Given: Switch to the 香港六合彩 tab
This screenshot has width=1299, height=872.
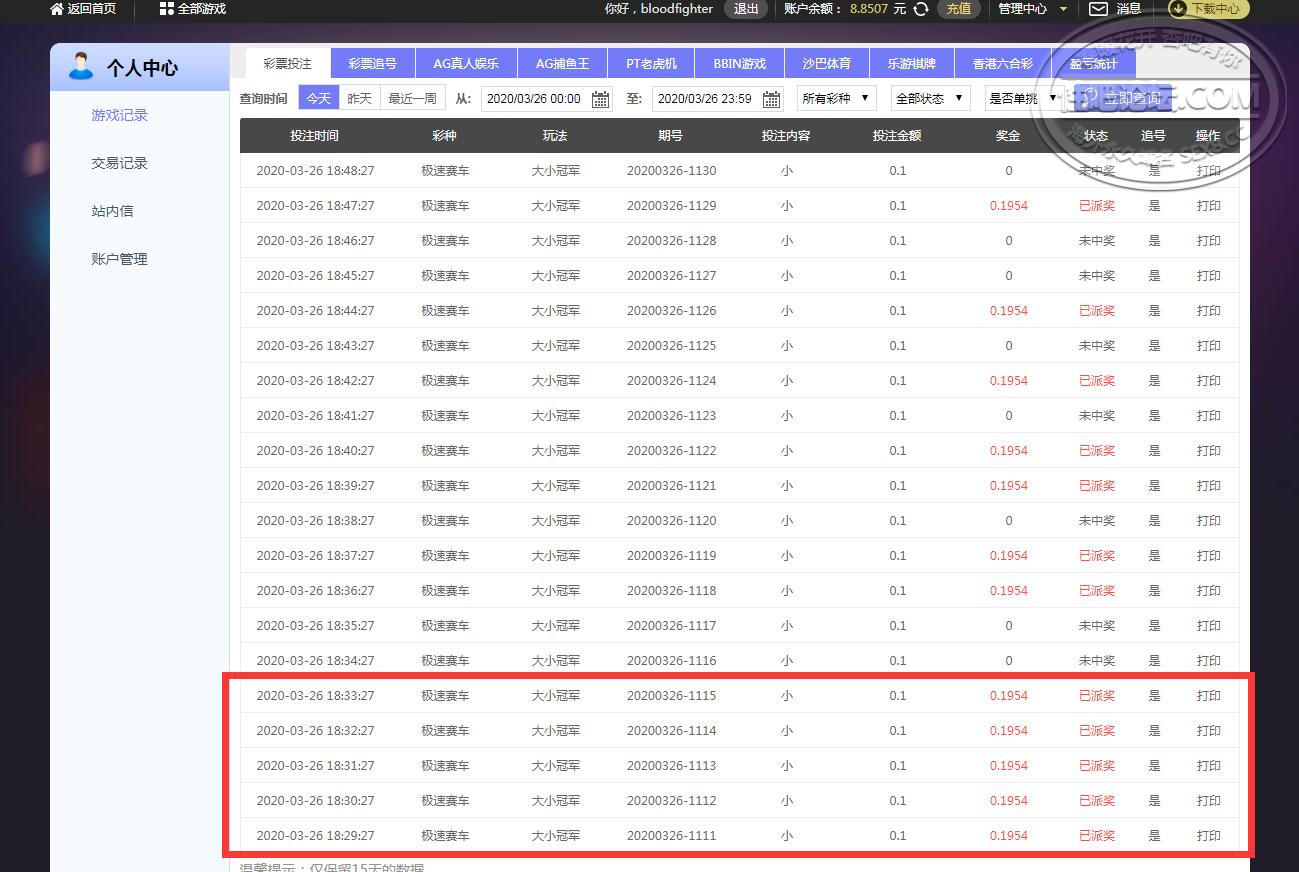Looking at the screenshot, I should click(1002, 64).
